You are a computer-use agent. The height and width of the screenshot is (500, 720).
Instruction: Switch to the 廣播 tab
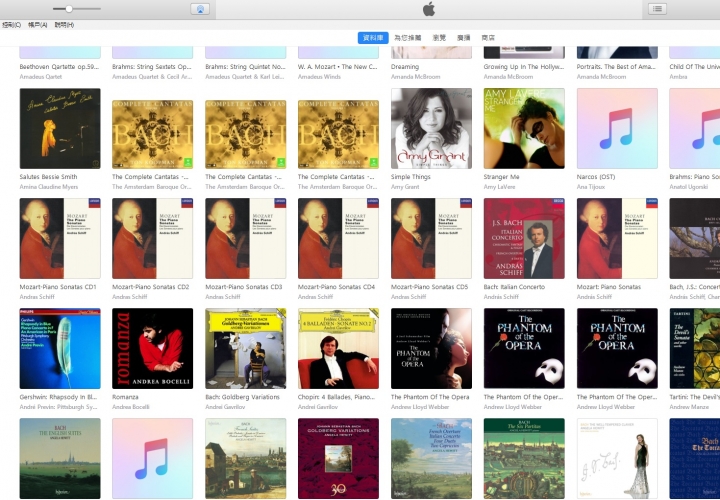pyautogui.click(x=464, y=38)
